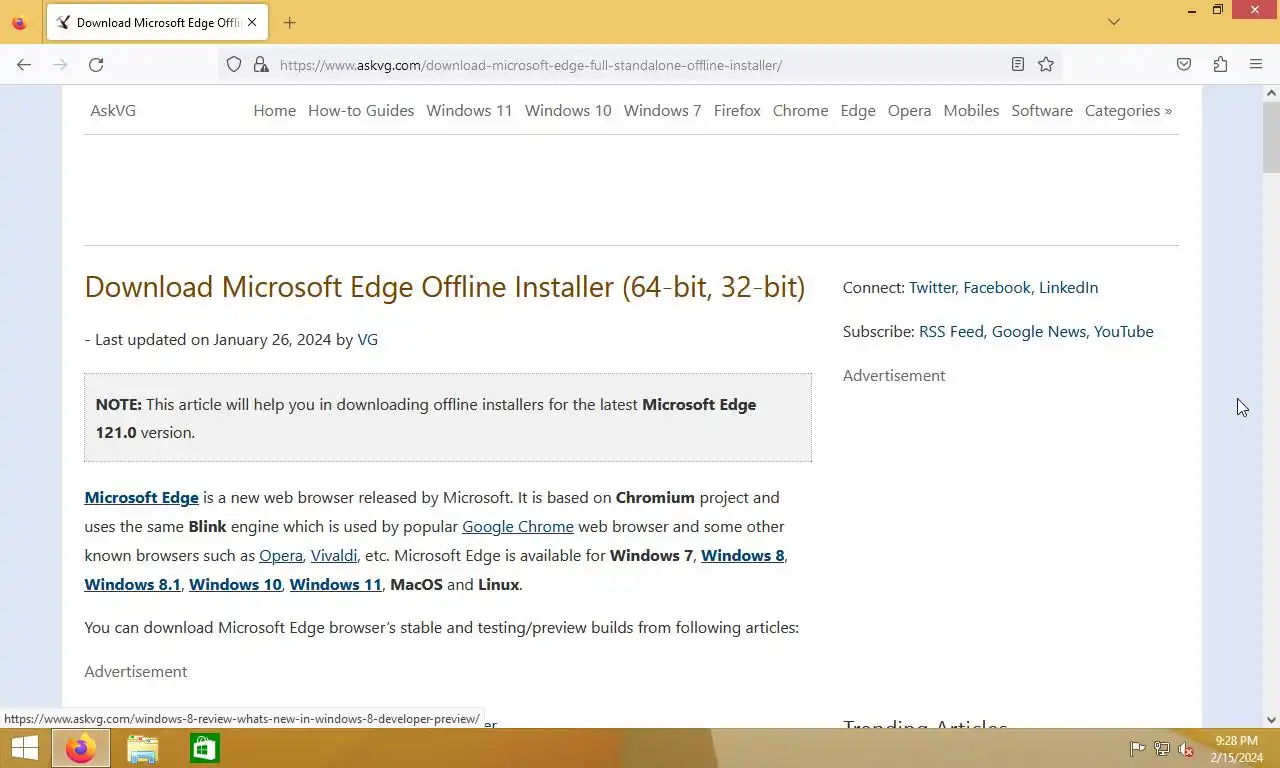This screenshot has width=1280, height=768.
Task: Click the address bar URL field
Action: tap(640, 65)
